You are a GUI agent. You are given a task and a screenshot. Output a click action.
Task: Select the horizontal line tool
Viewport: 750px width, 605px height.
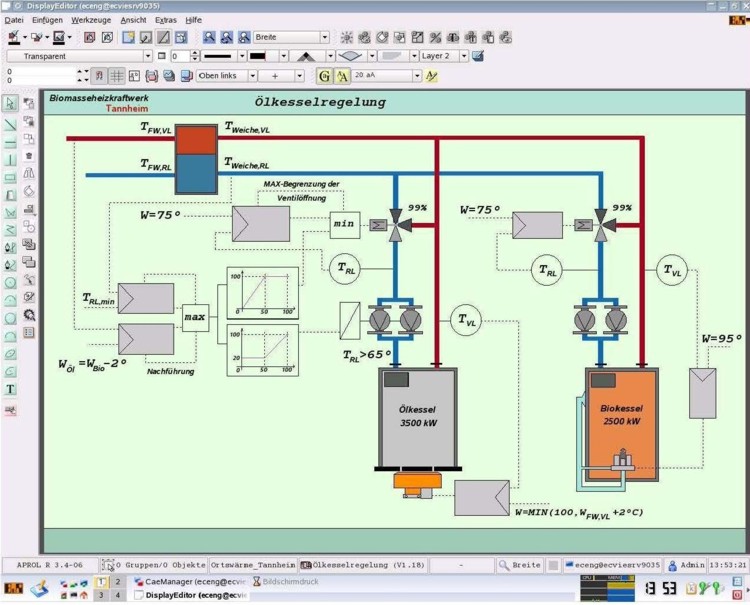[10, 143]
